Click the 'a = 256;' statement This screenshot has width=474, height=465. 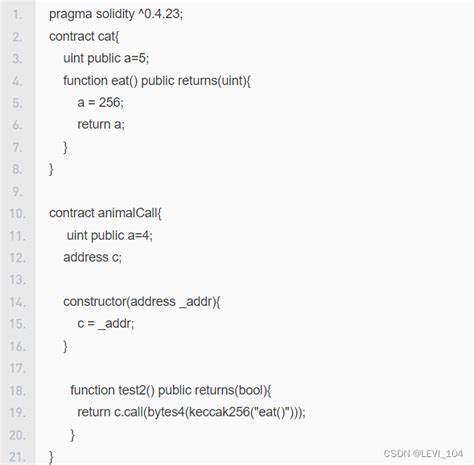[100, 103]
